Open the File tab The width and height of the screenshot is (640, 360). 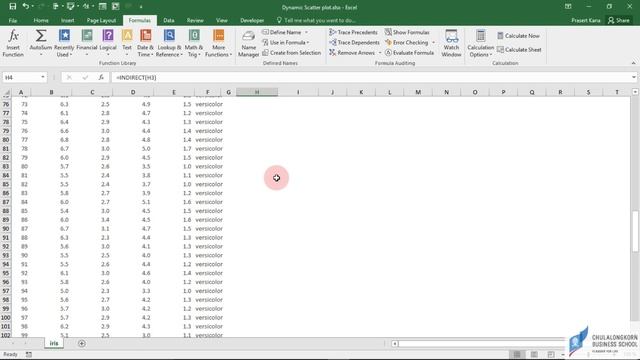pyautogui.click(x=13, y=20)
